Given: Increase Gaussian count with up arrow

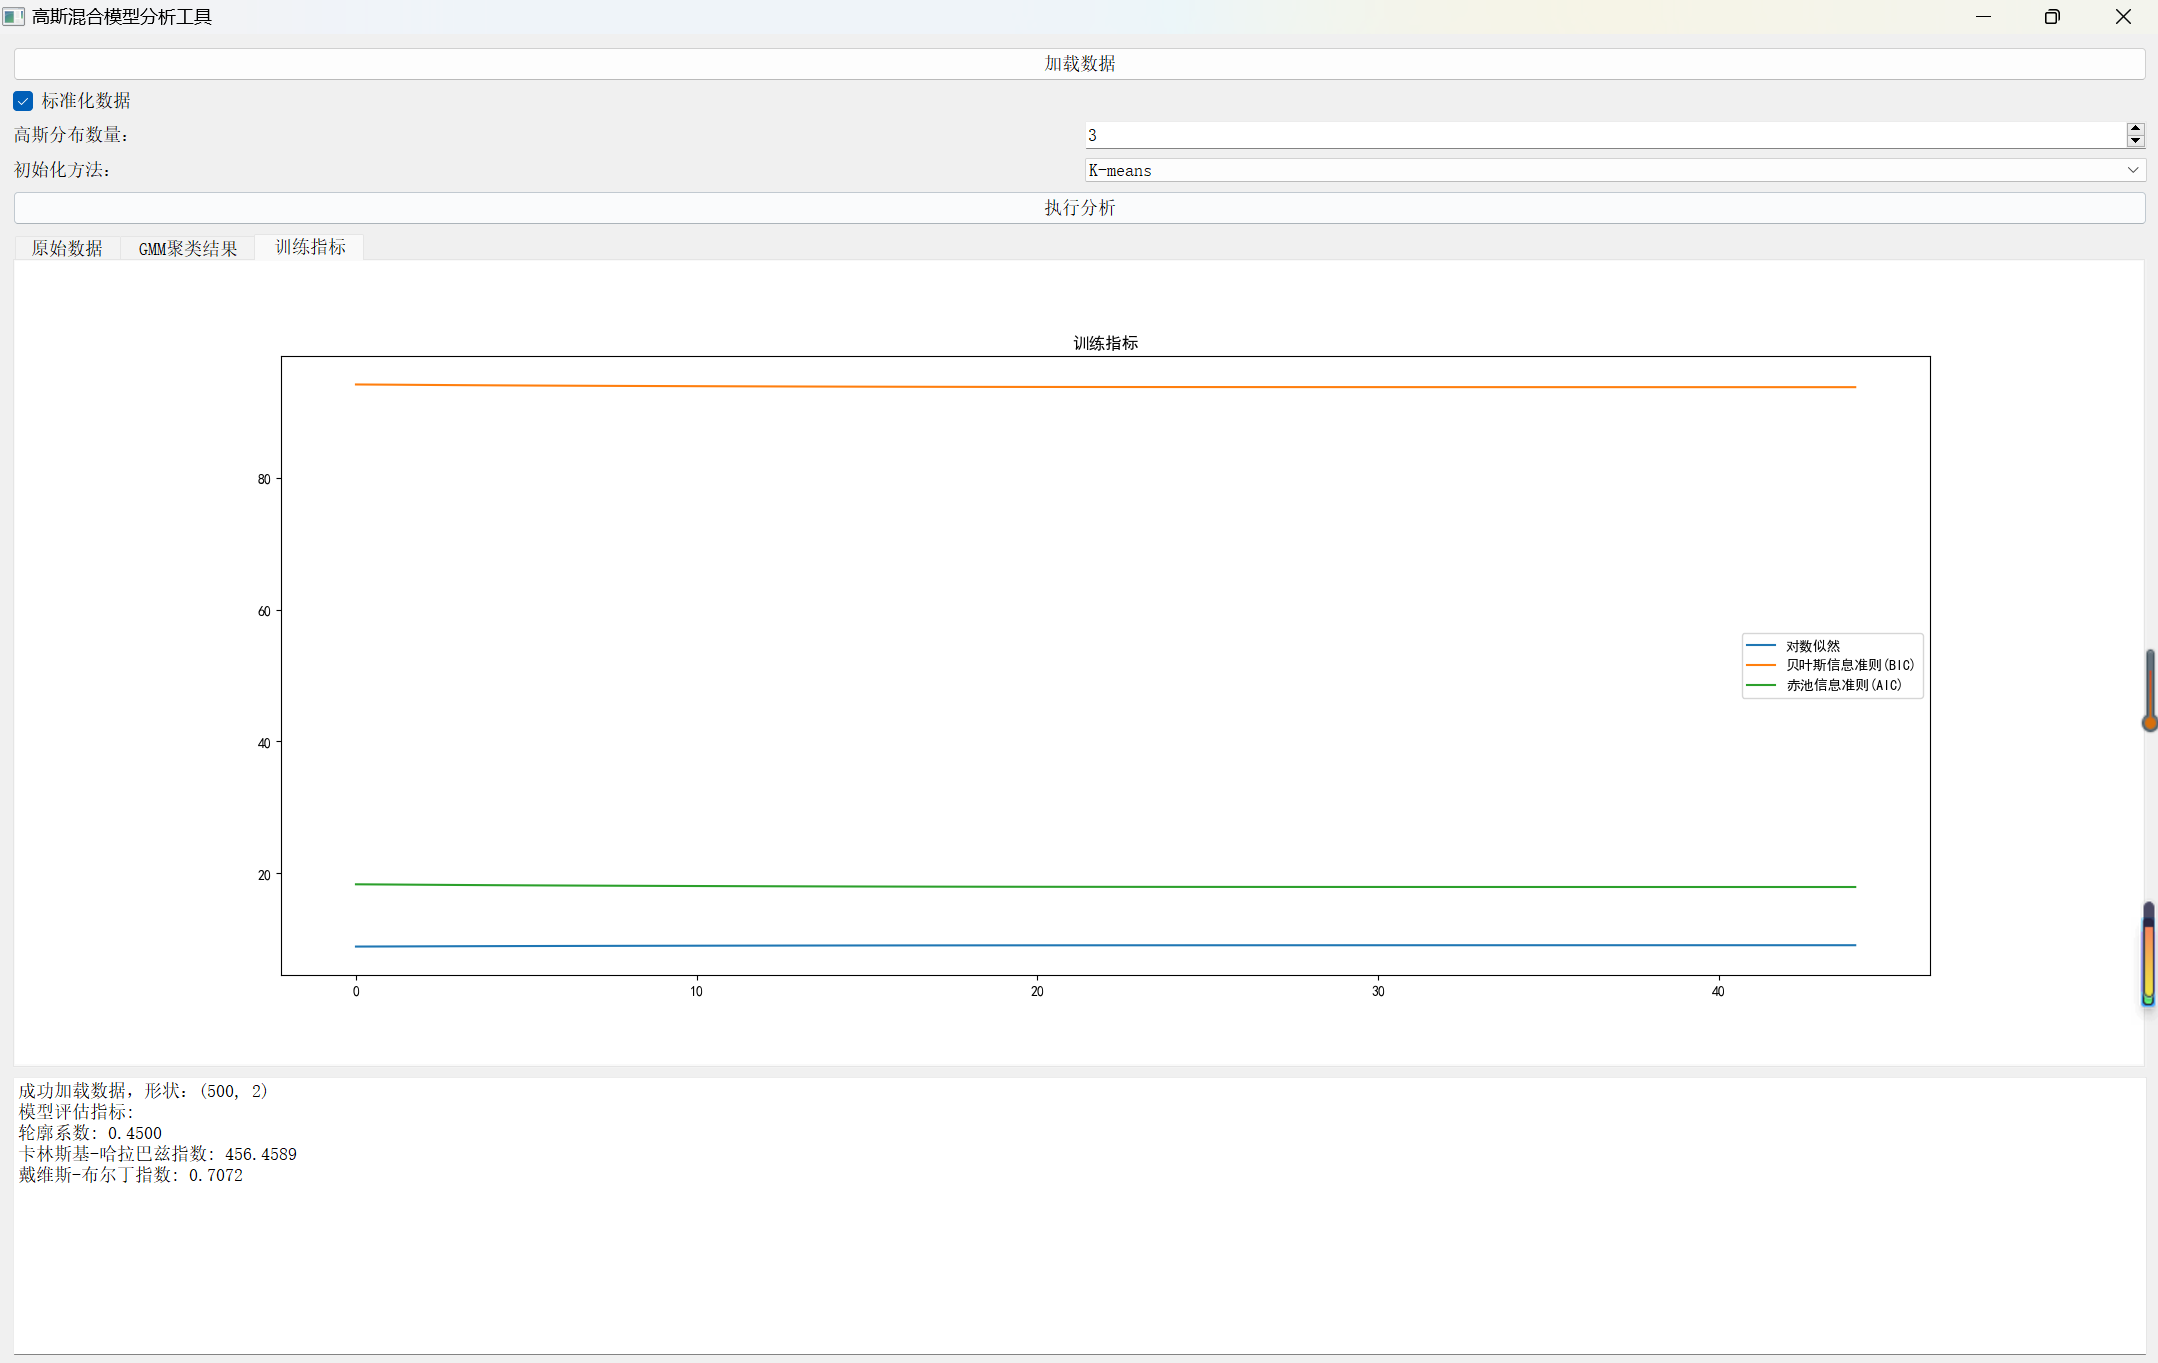Looking at the screenshot, I should coord(2135,129).
